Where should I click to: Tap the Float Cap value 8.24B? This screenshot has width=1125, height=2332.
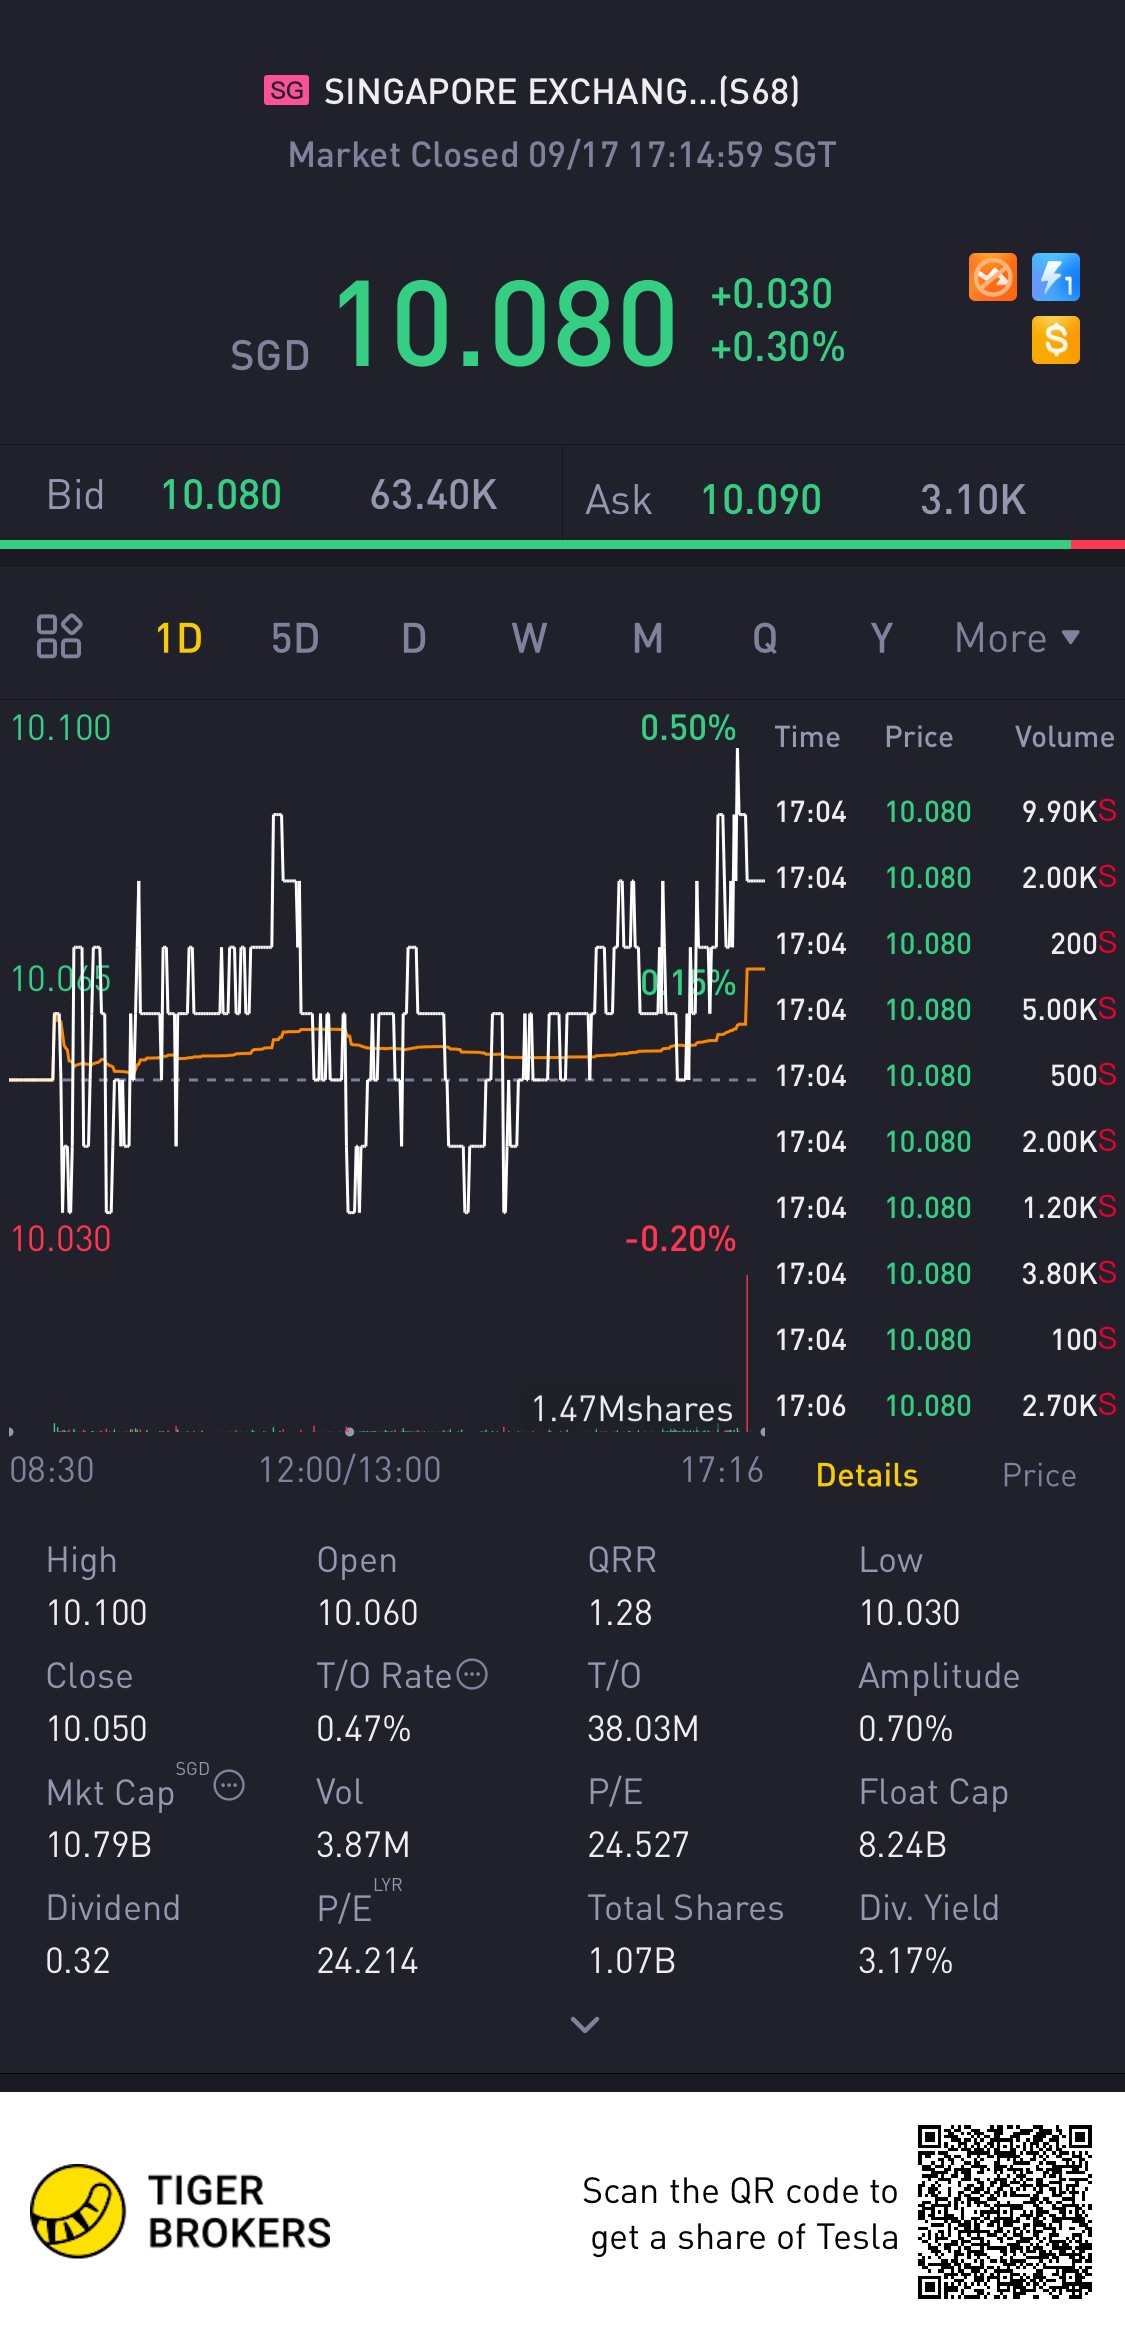tap(902, 1845)
